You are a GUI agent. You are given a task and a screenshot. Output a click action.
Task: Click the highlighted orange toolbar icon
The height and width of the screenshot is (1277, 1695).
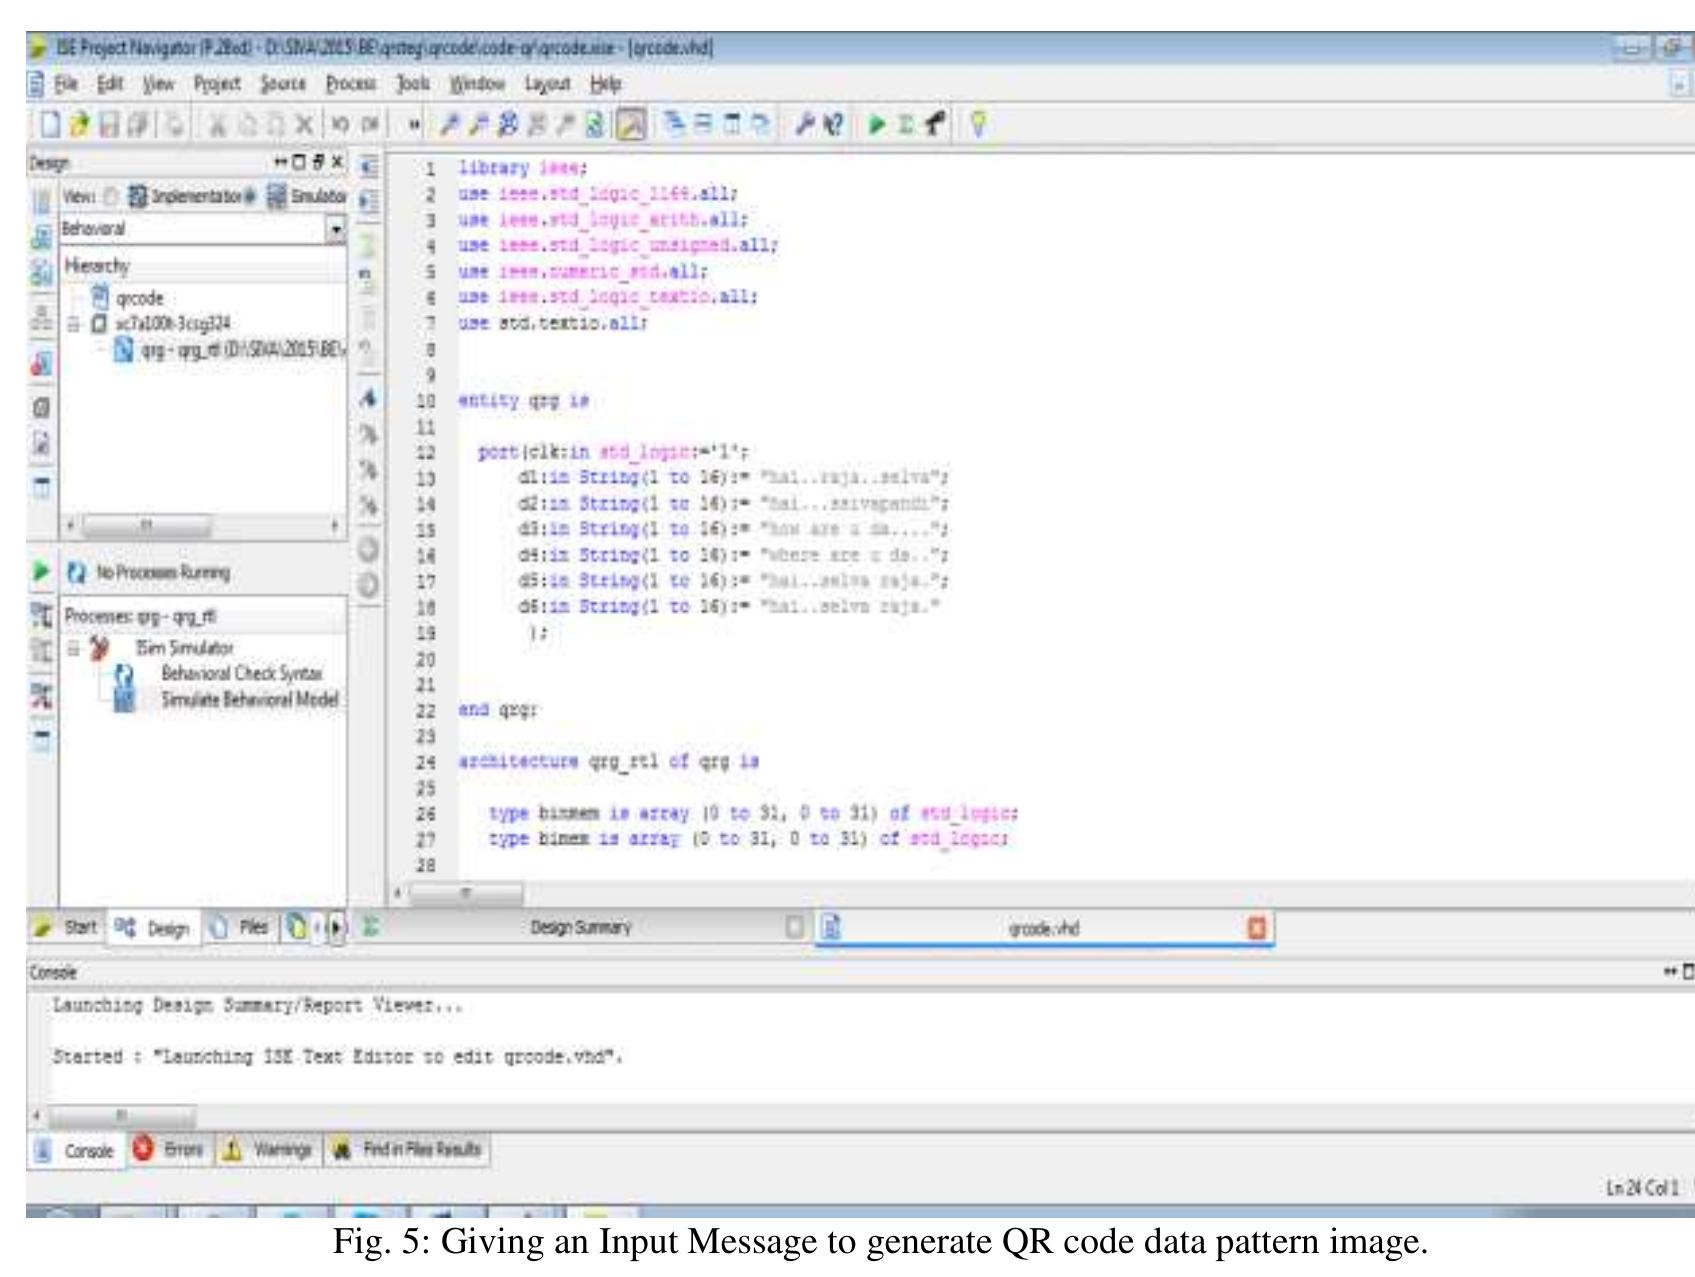pos(631,125)
